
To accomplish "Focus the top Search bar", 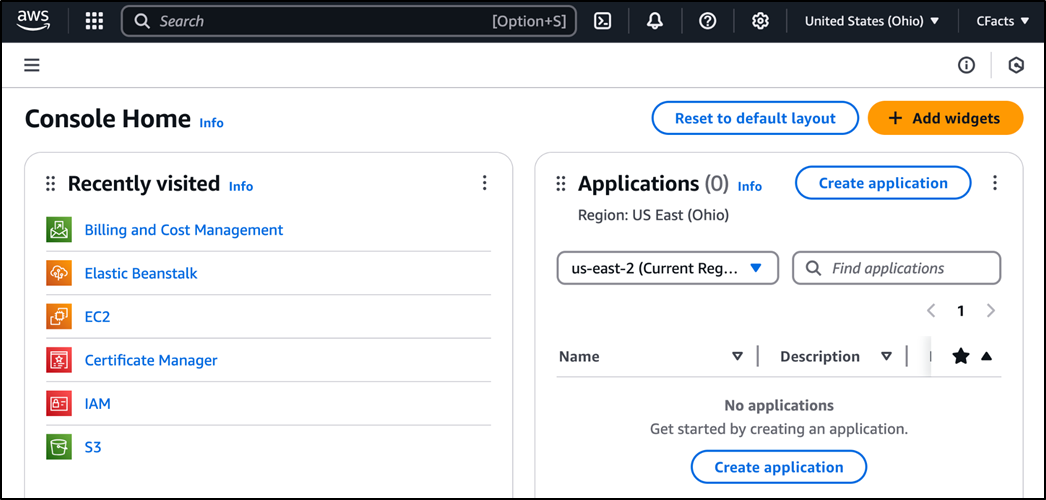I will point(349,21).
